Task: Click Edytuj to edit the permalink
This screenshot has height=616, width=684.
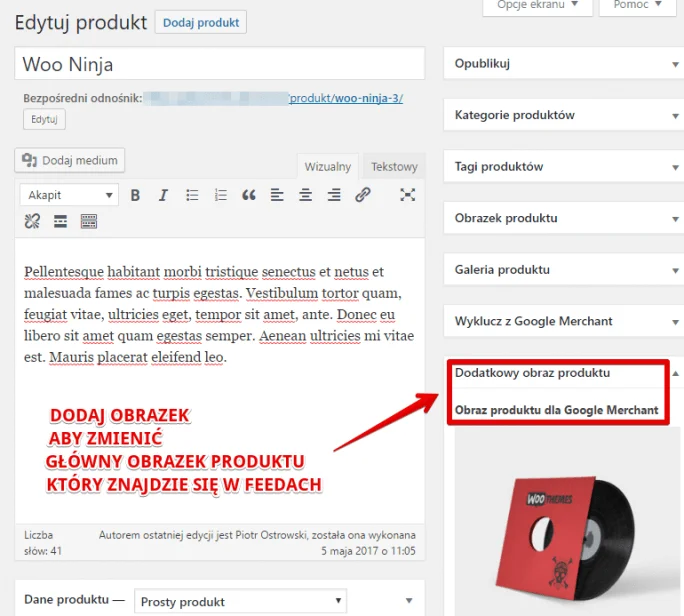Action: click(x=44, y=119)
